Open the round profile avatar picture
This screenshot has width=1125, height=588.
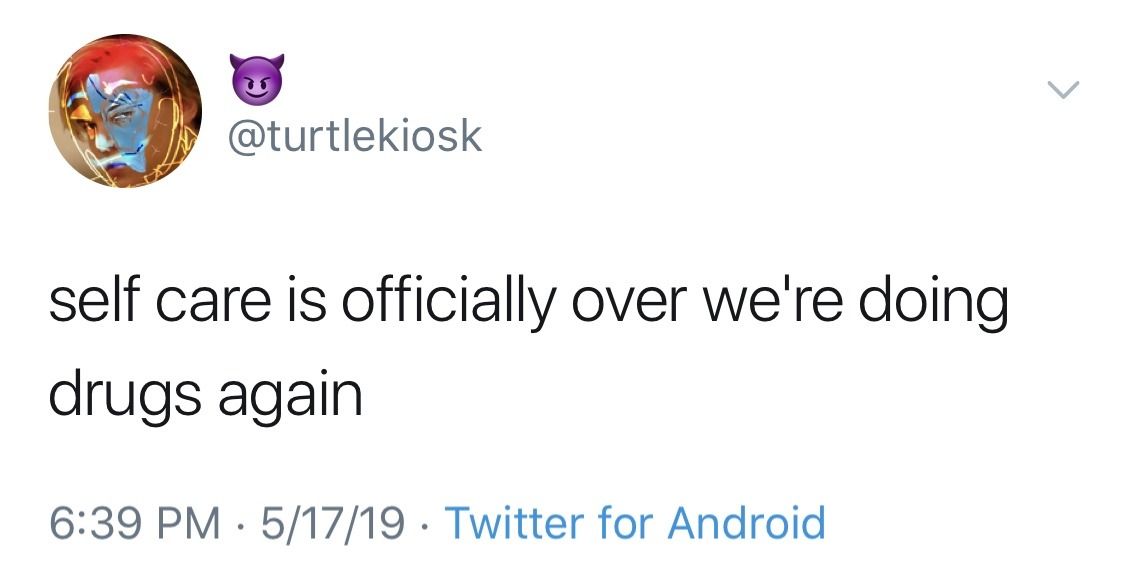pyautogui.click(x=125, y=111)
